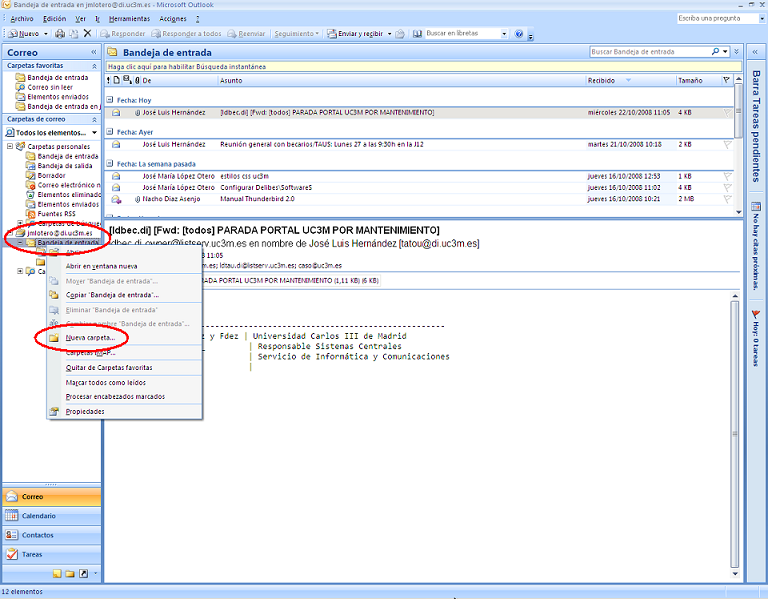Collapse the Carpetas personales tree node
This screenshot has width=768, height=599.
tap(10, 146)
